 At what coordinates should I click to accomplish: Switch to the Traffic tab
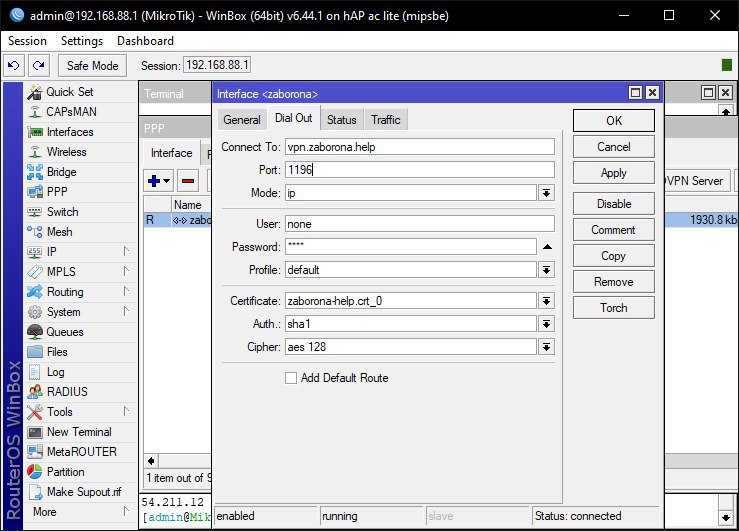(x=386, y=120)
